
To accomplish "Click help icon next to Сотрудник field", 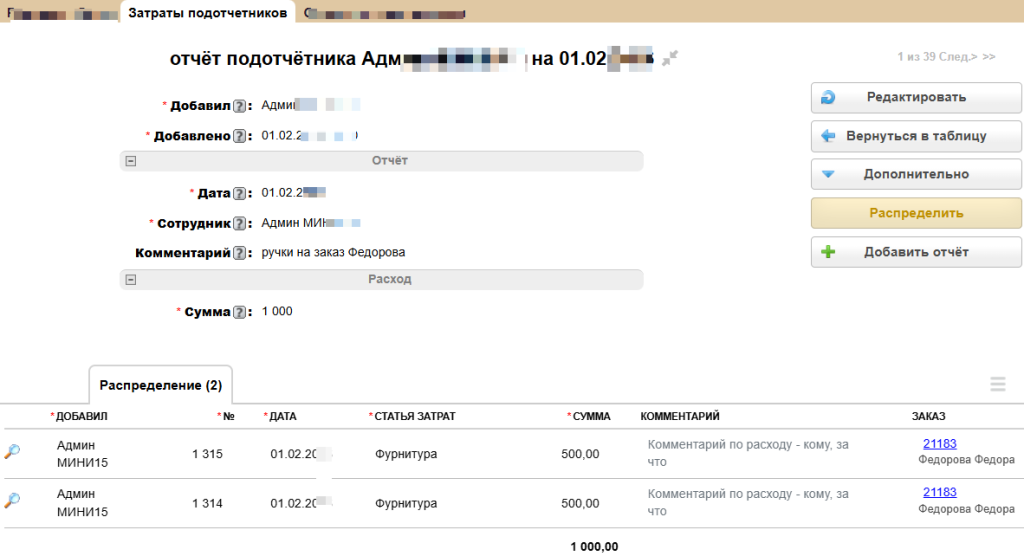I will click(x=239, y=224).
